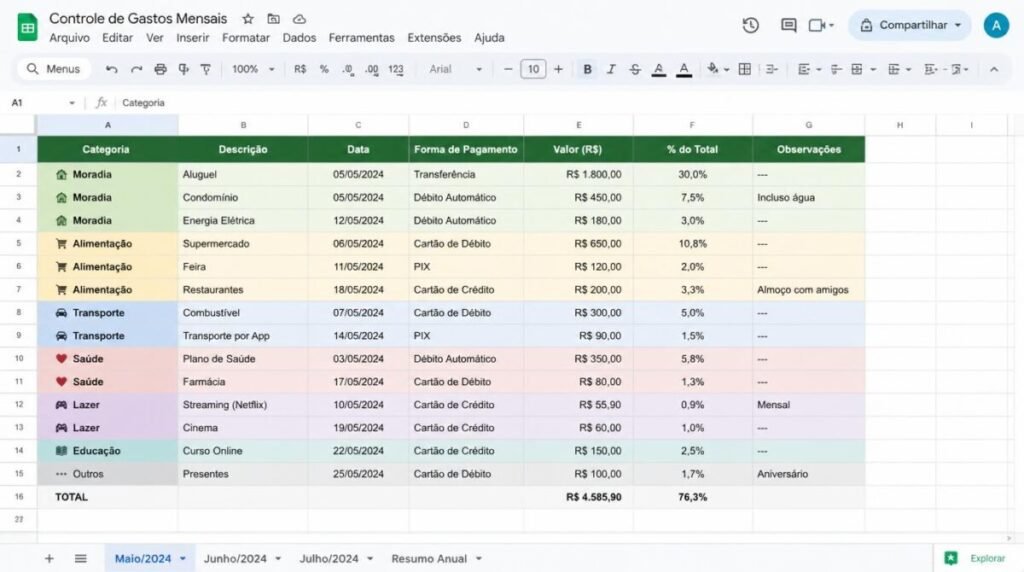Screen dimensions: 1024x572
Task: Click the merge cells icon
Action: [x=771, y=69]
